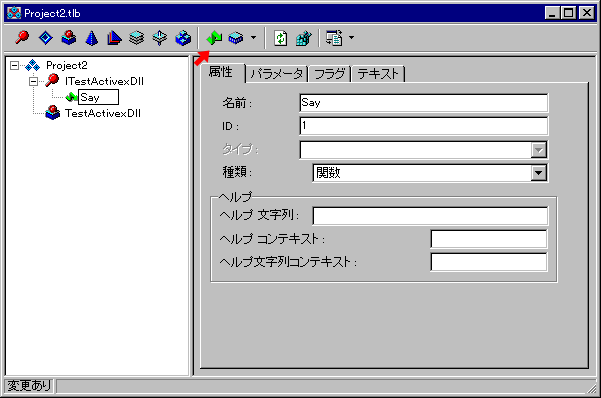This screenshot has width=601, height=398.
Task: Click the ヘルプ文字列コンテキスト input field
Action: 489,262
